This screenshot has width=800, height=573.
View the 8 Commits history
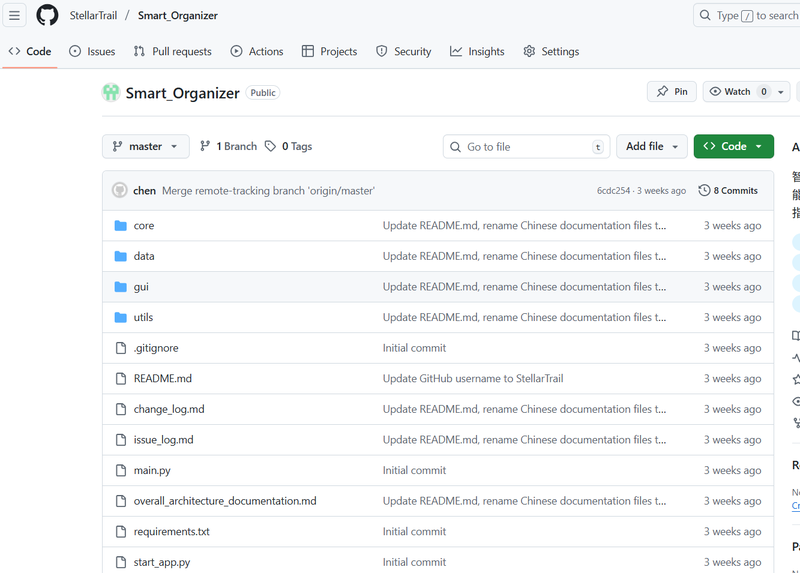[x=728, y=190]
